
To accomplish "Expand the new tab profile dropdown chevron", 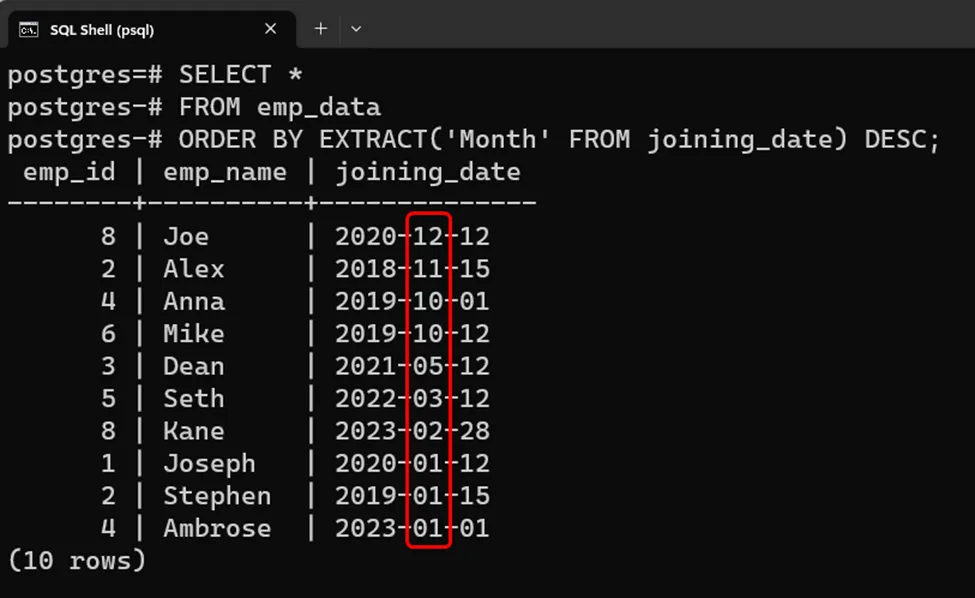I will (356, 29).
